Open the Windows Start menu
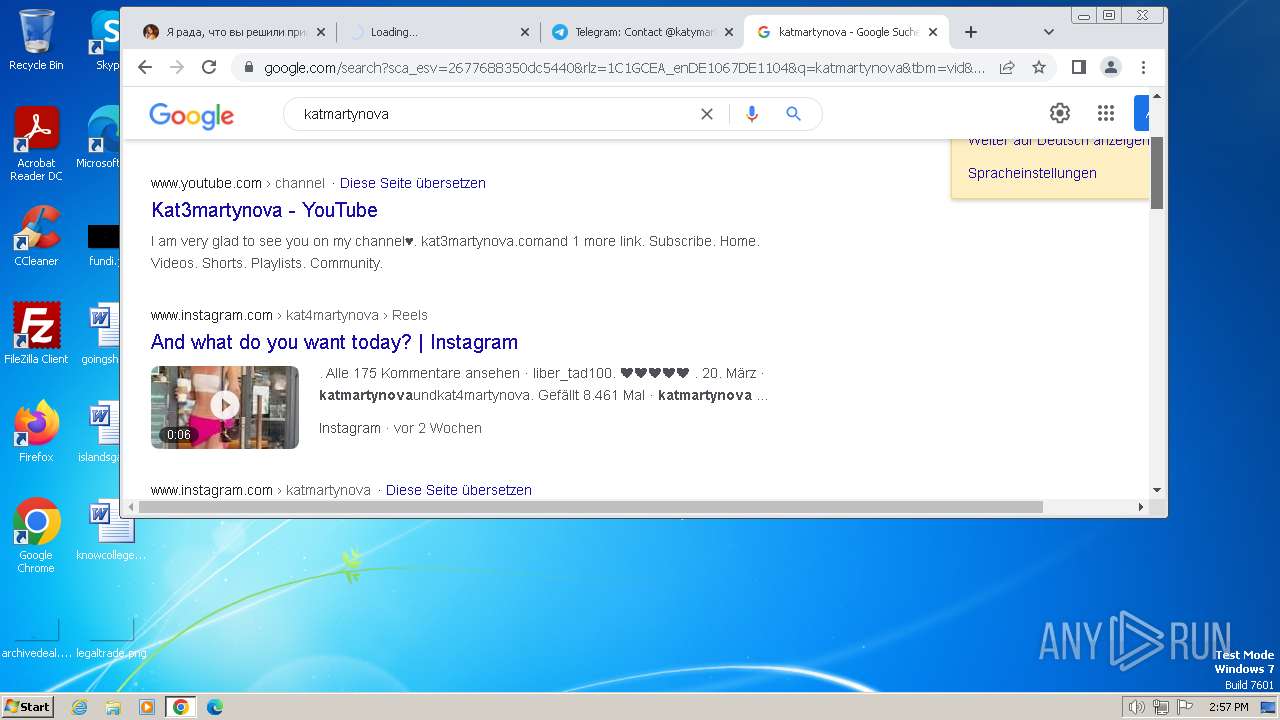 [x=28, y=707]
